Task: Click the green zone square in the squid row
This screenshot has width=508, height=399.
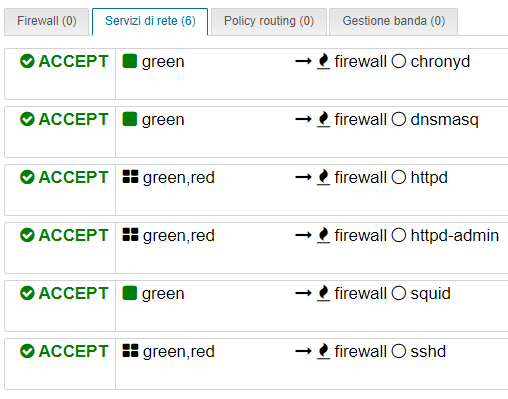Action: (130, 293)
